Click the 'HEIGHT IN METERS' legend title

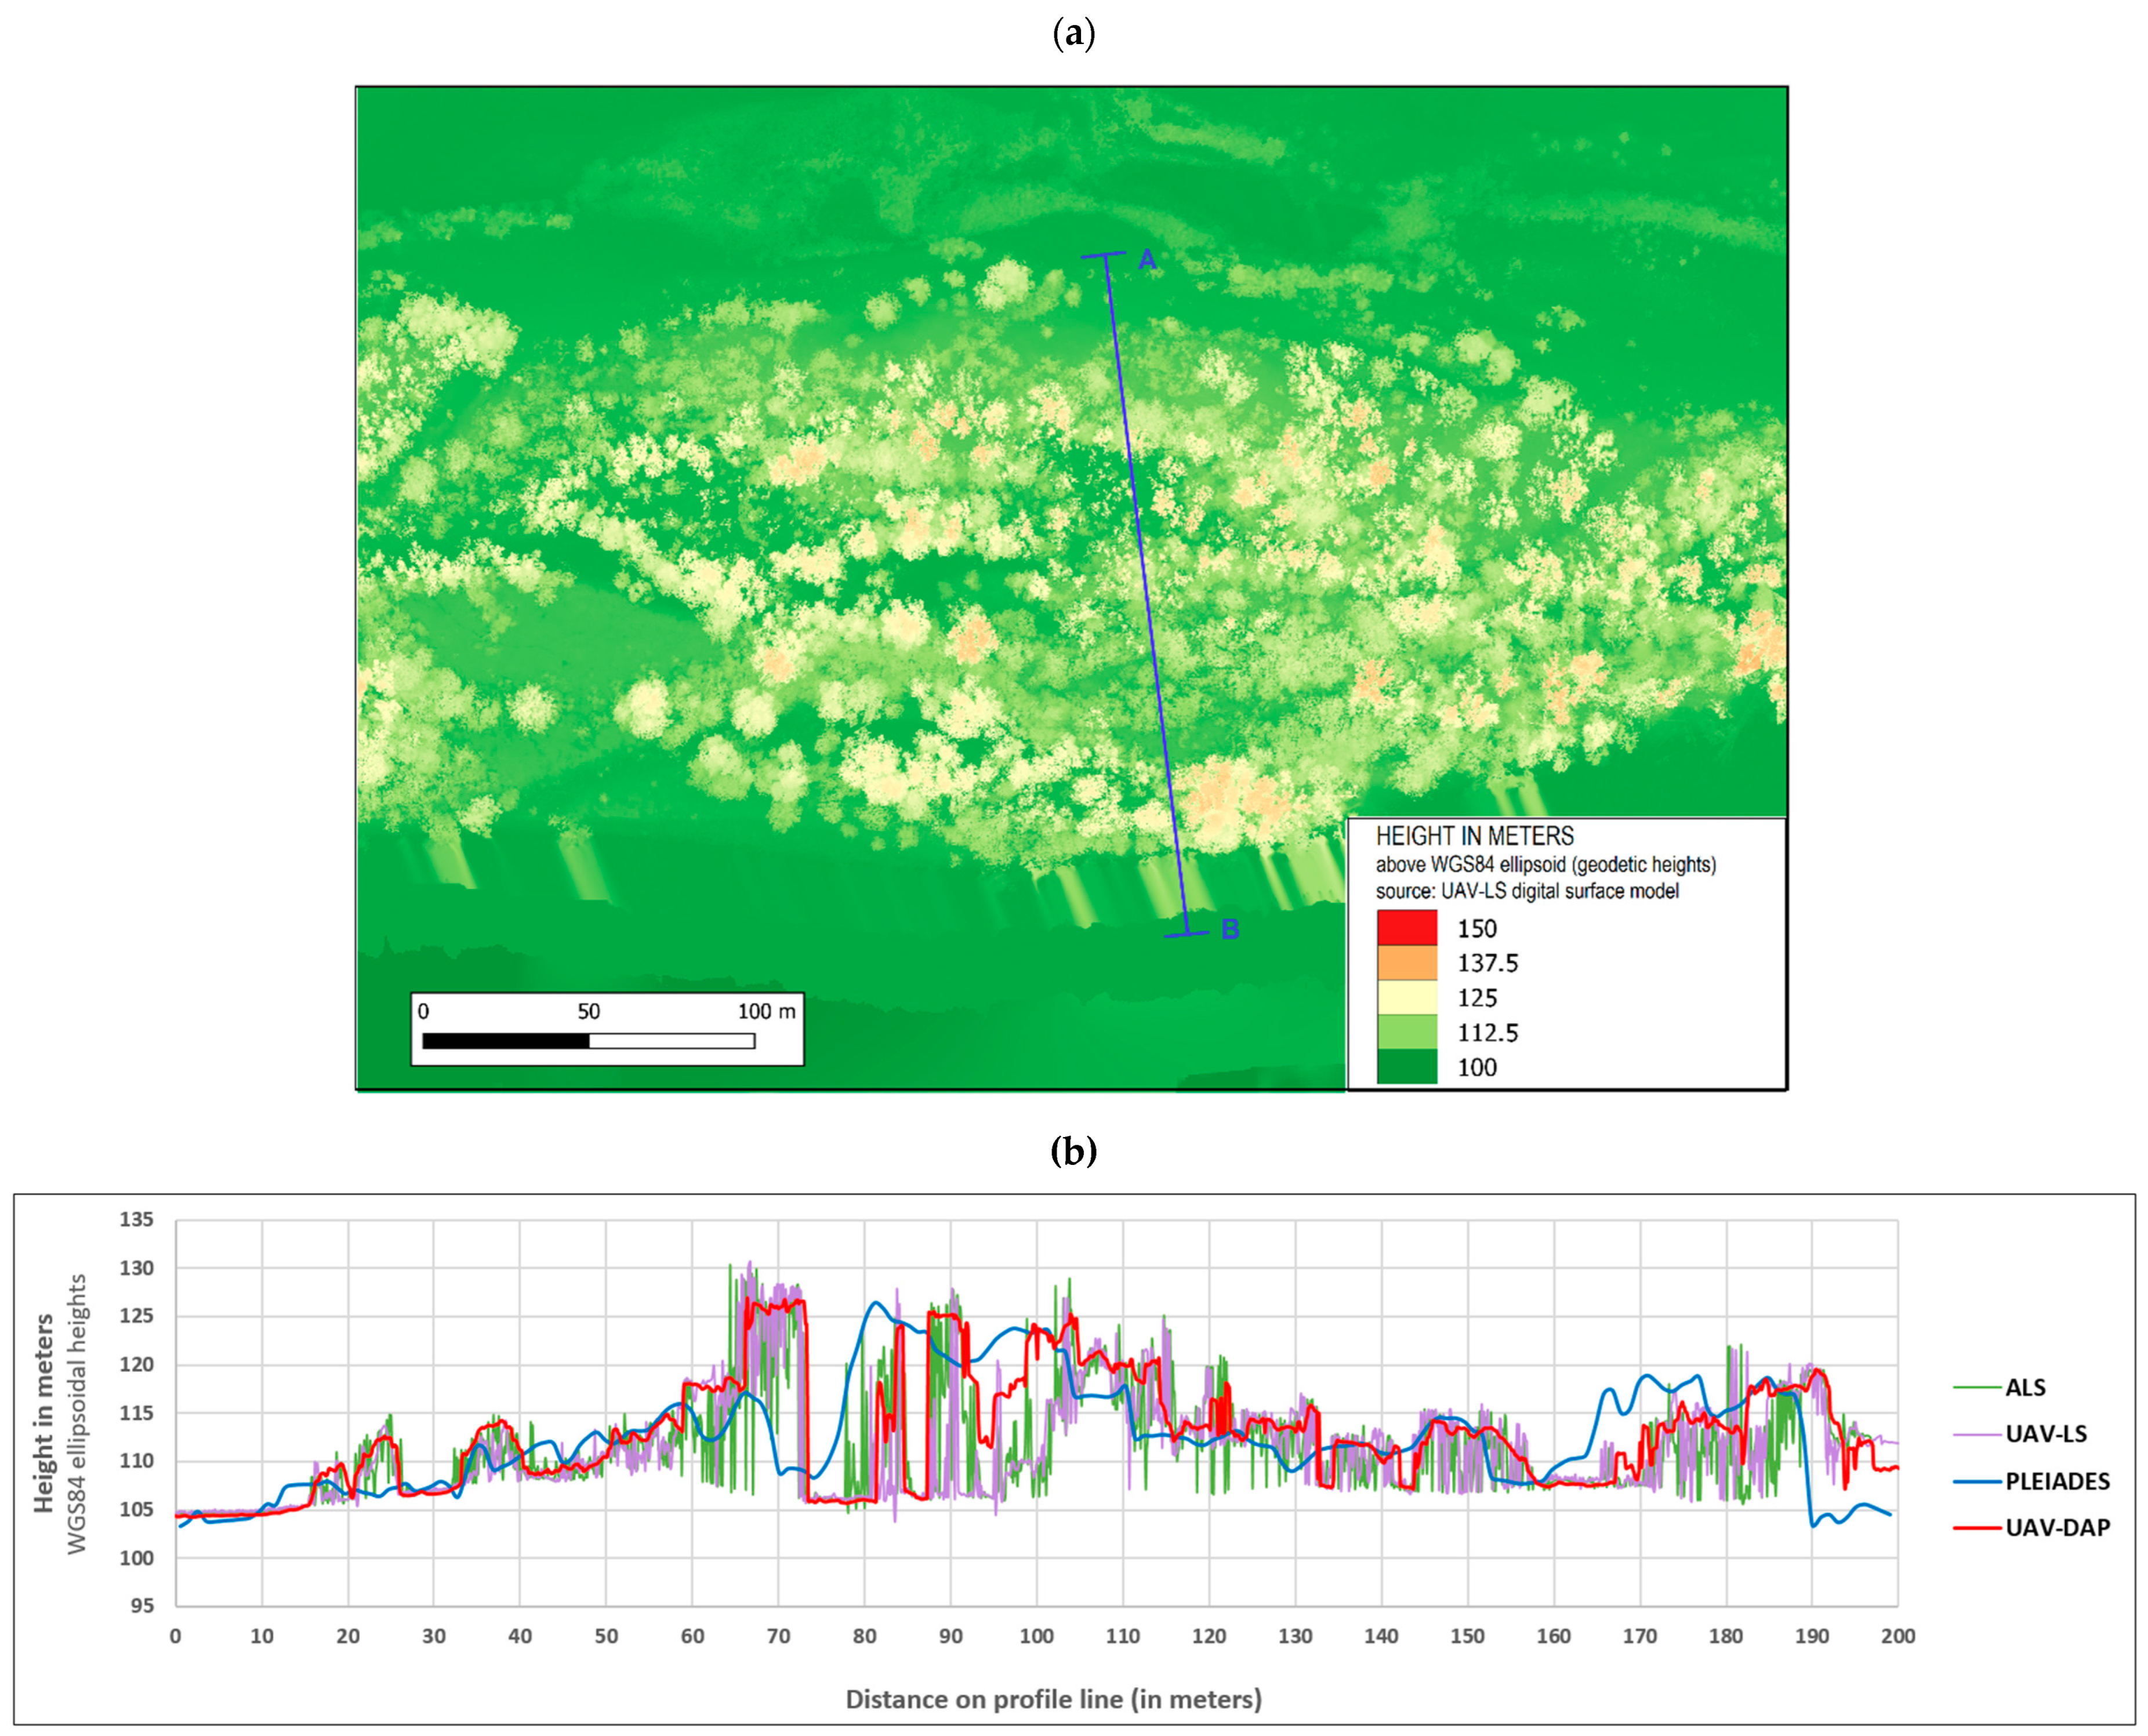pyautogui.click(x=1475, y=836)
